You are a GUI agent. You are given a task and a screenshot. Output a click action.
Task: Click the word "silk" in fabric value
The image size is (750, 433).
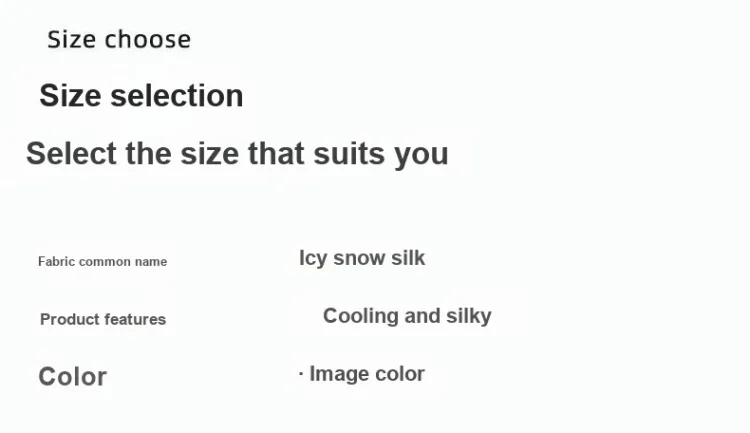[407, 258]
